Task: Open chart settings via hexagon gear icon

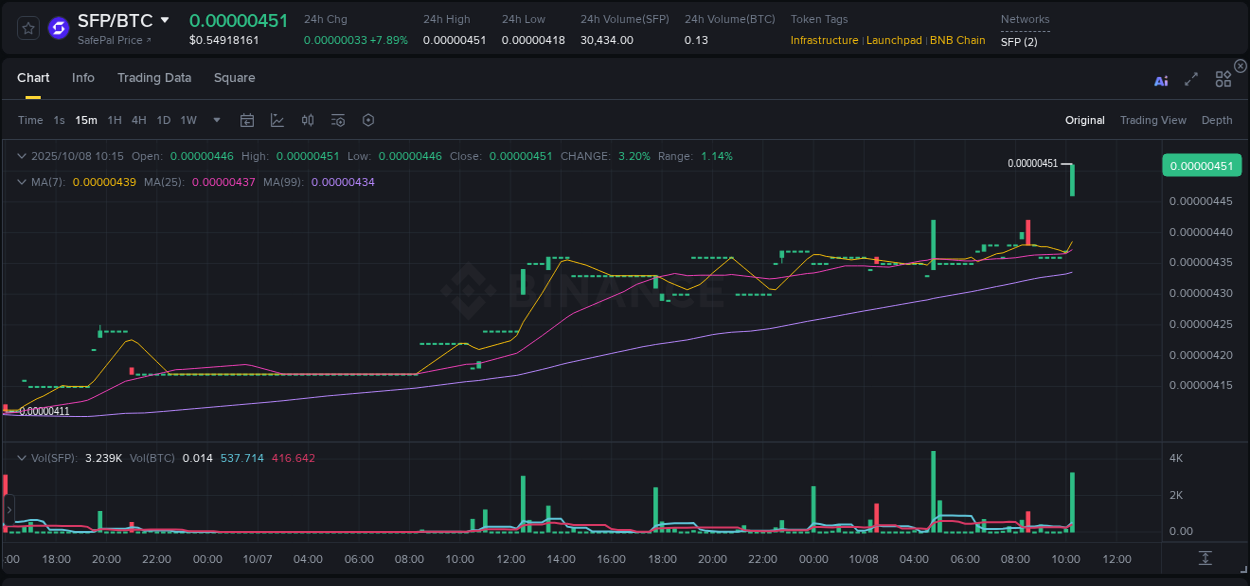Action: pos(368,120)
